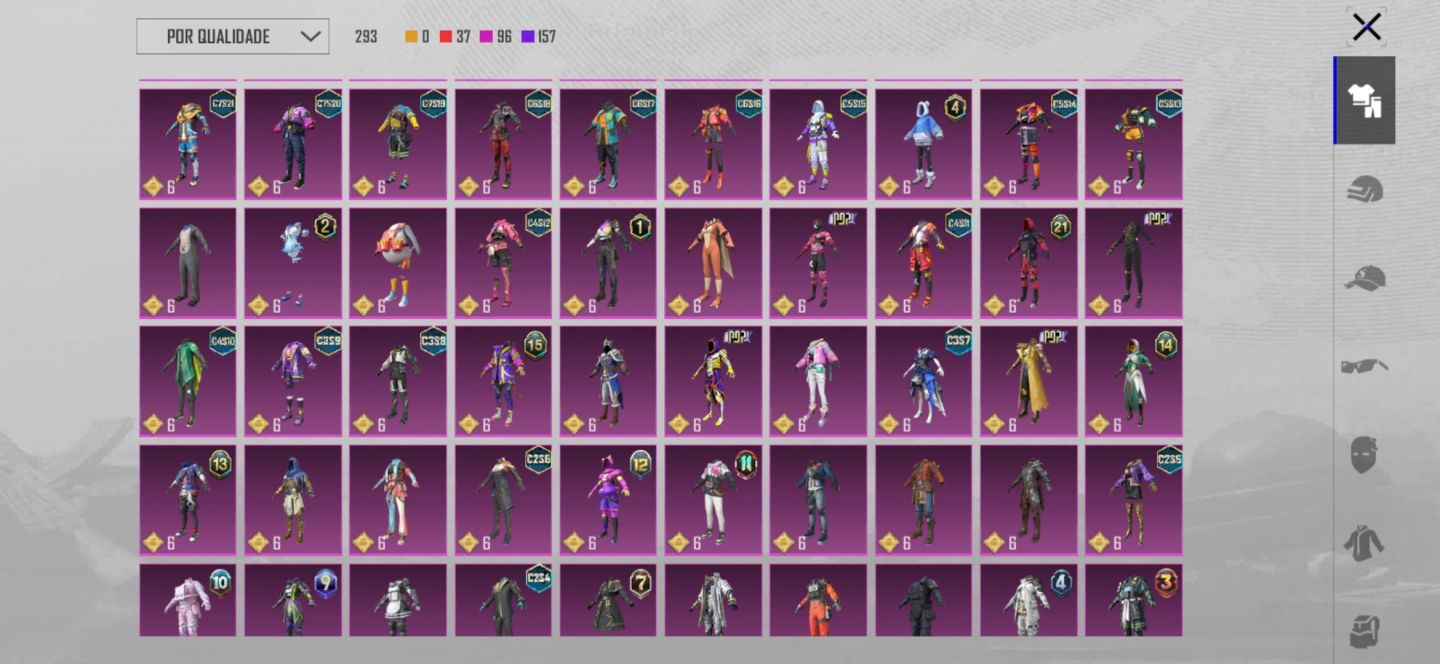Pick the outfit with badge number 21
This screenshot has height=664, width=1440.
(1028, 263)
